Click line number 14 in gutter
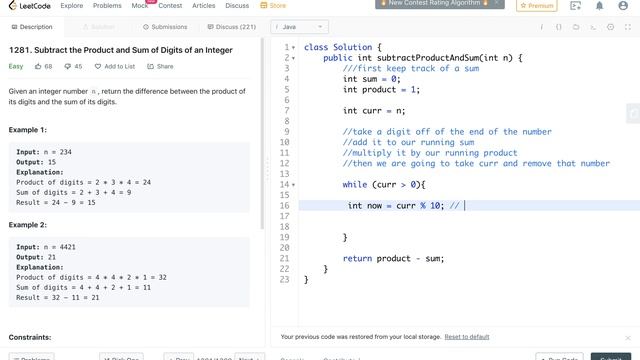Image resolution: width=640 pixels, height=360 pixels. point(284,184)
